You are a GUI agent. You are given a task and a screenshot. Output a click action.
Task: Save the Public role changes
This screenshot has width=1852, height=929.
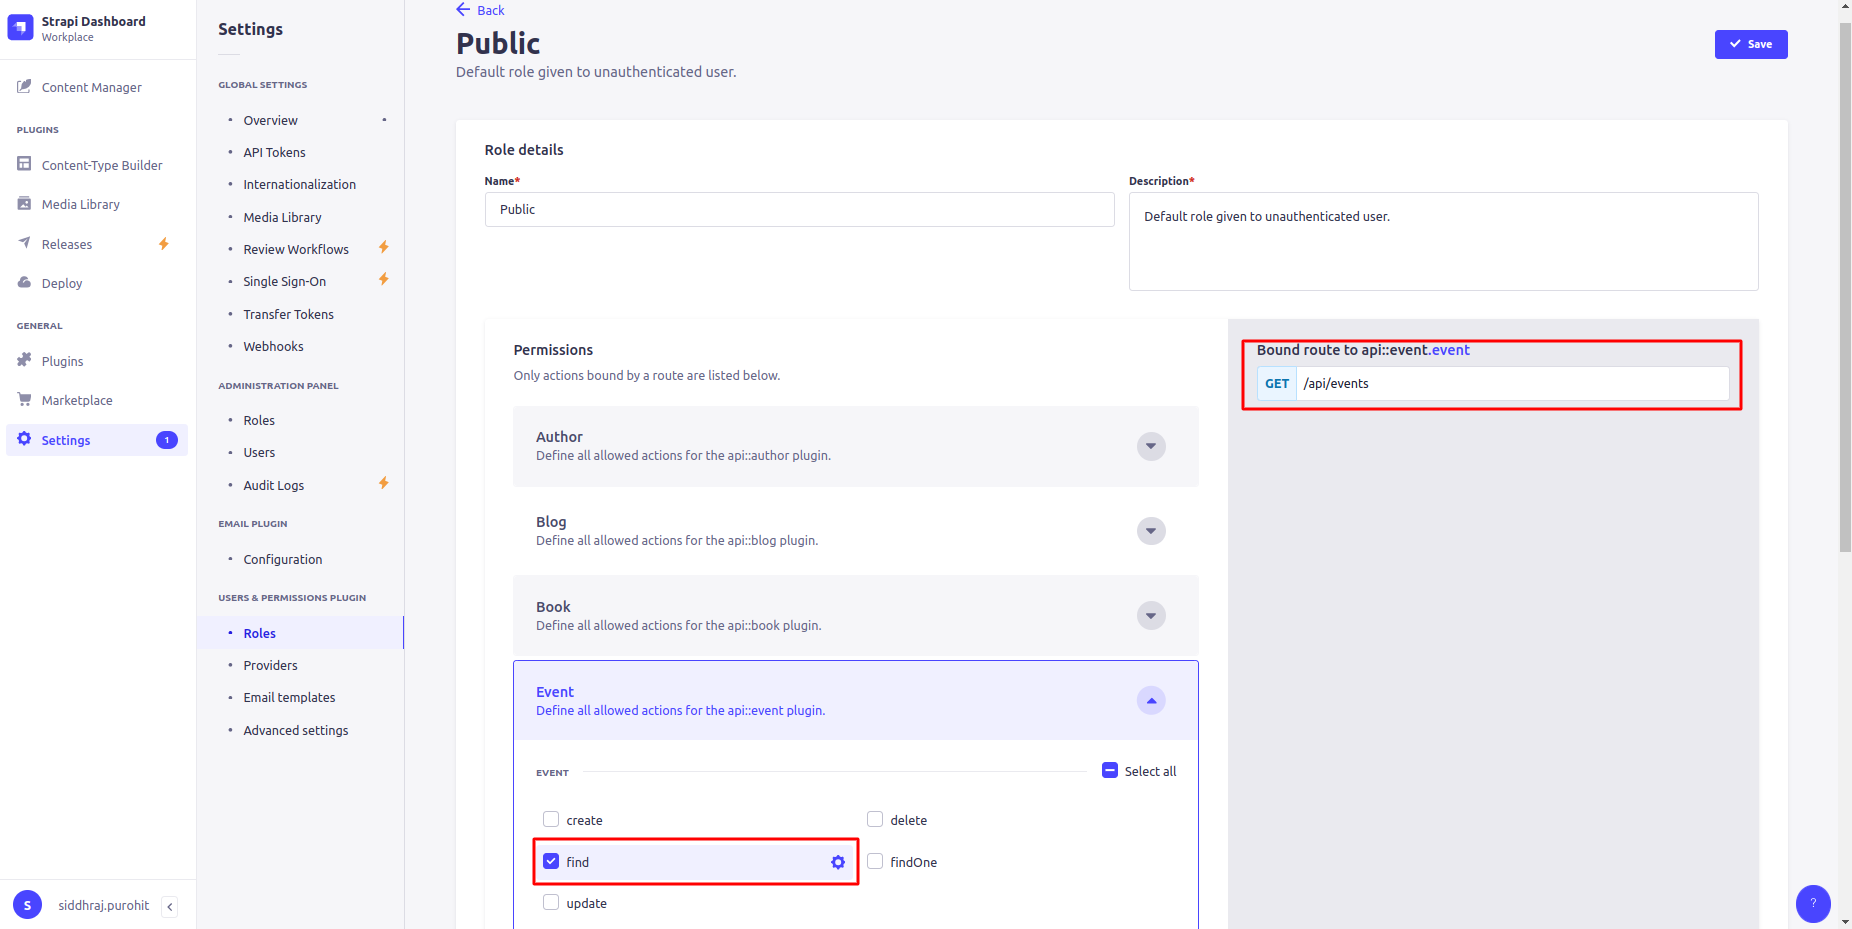click(x=1750, y=44)
